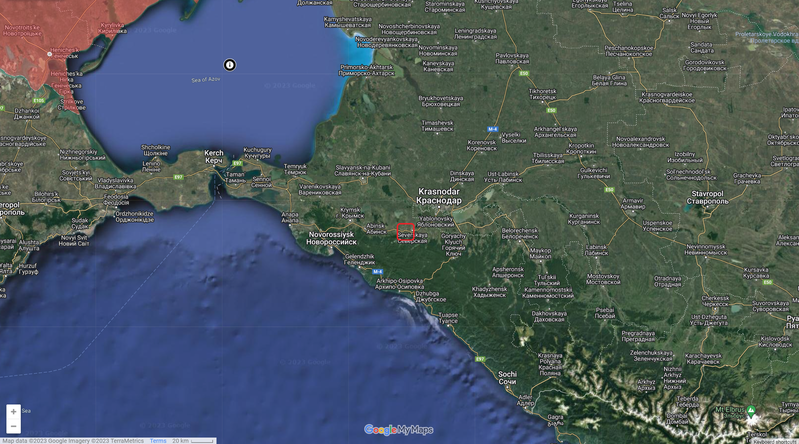
Task: Click the Sochi city label
Action: pos(507,378)
